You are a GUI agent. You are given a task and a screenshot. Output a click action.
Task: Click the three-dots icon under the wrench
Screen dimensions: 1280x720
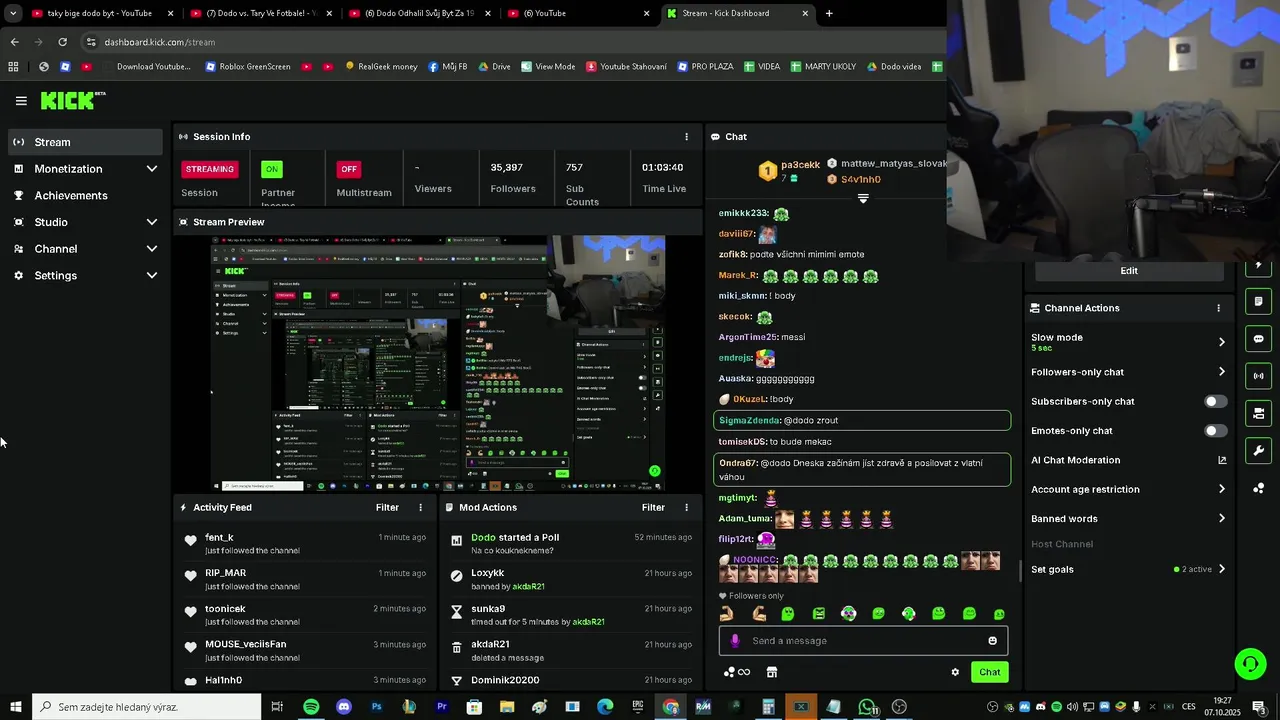click(1258, 488)
